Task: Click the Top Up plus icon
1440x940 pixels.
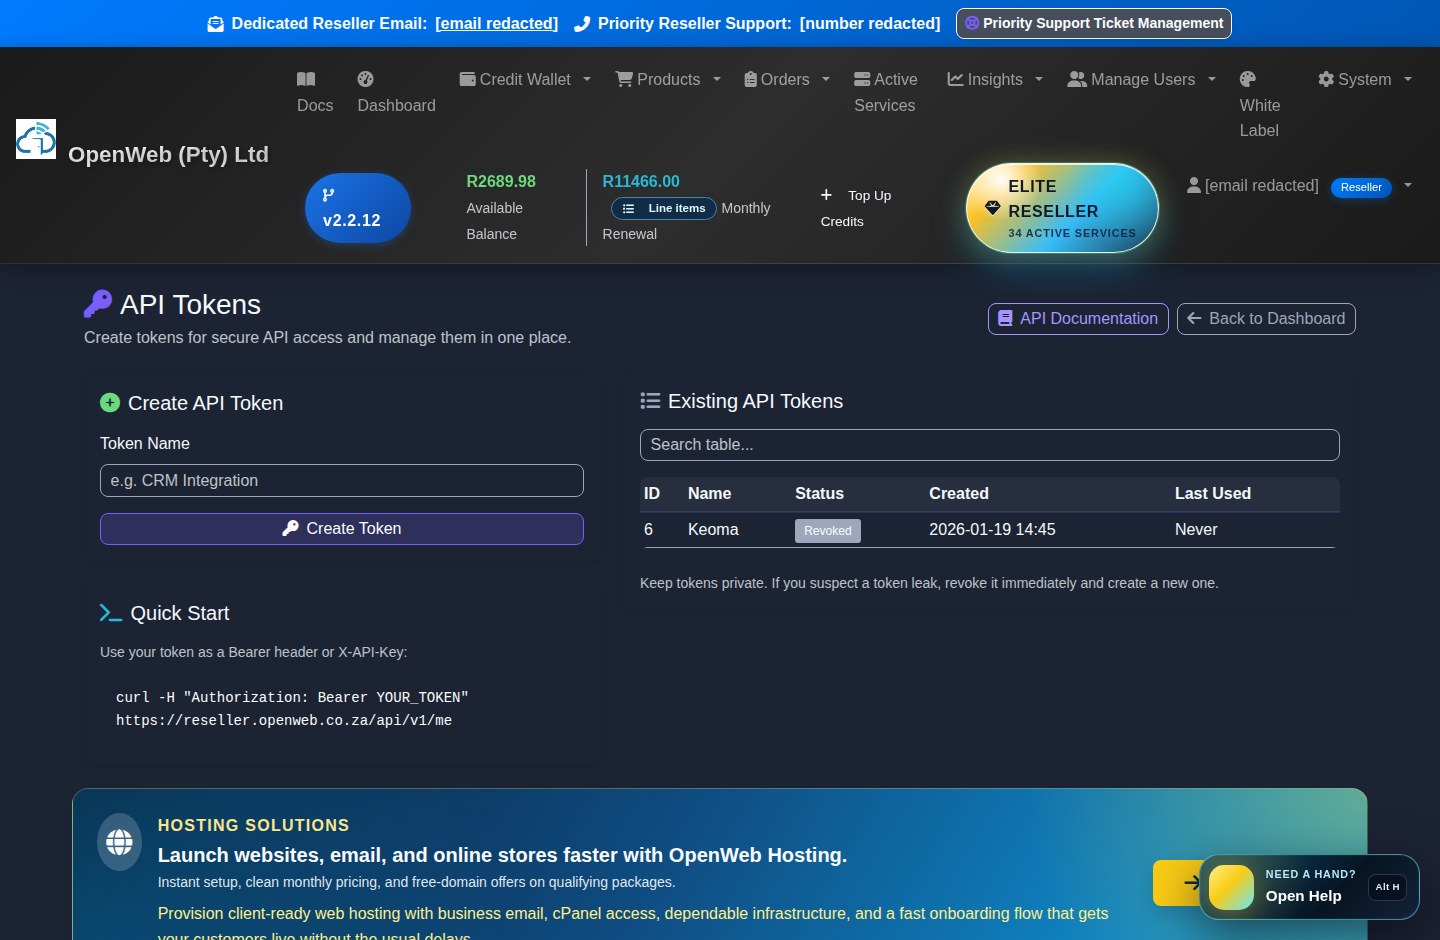Action: tap(826, 195)
